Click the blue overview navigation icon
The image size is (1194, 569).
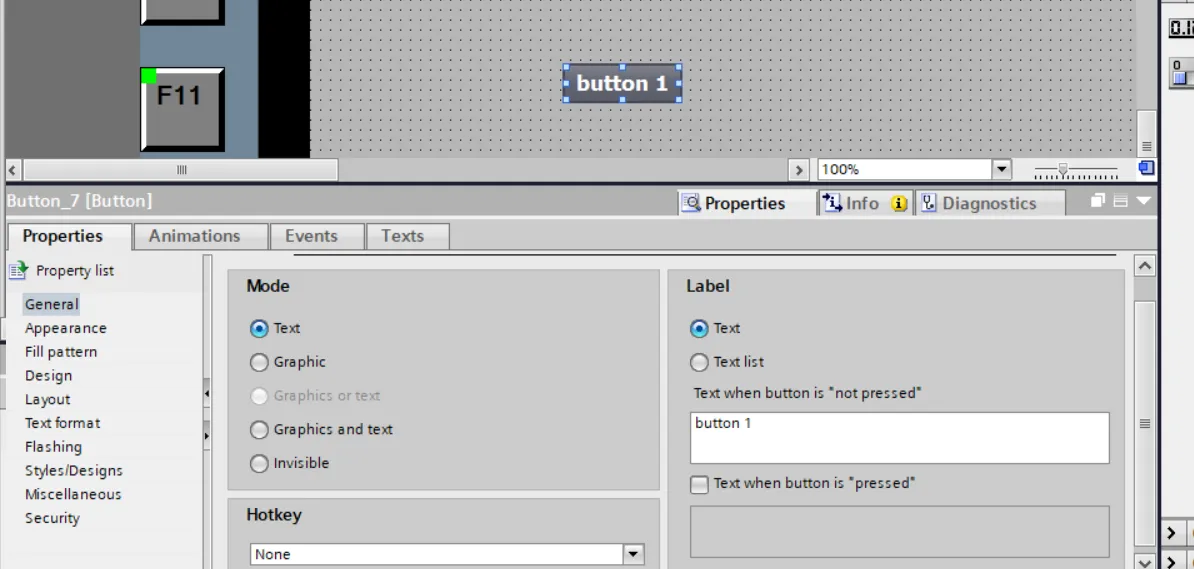[1146, 168]
